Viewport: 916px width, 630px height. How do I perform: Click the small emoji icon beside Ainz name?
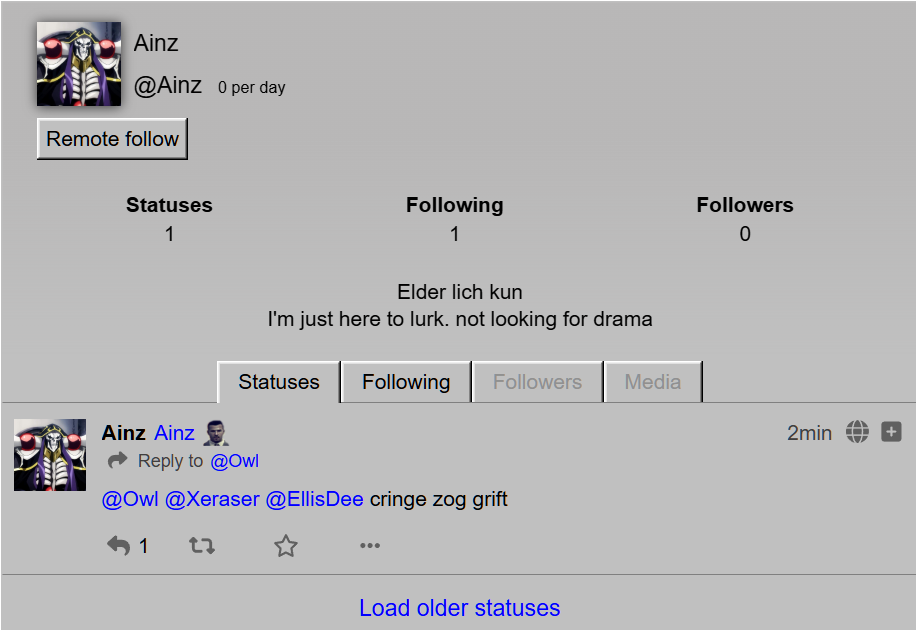pyautogui.click(x=216, y=433)
